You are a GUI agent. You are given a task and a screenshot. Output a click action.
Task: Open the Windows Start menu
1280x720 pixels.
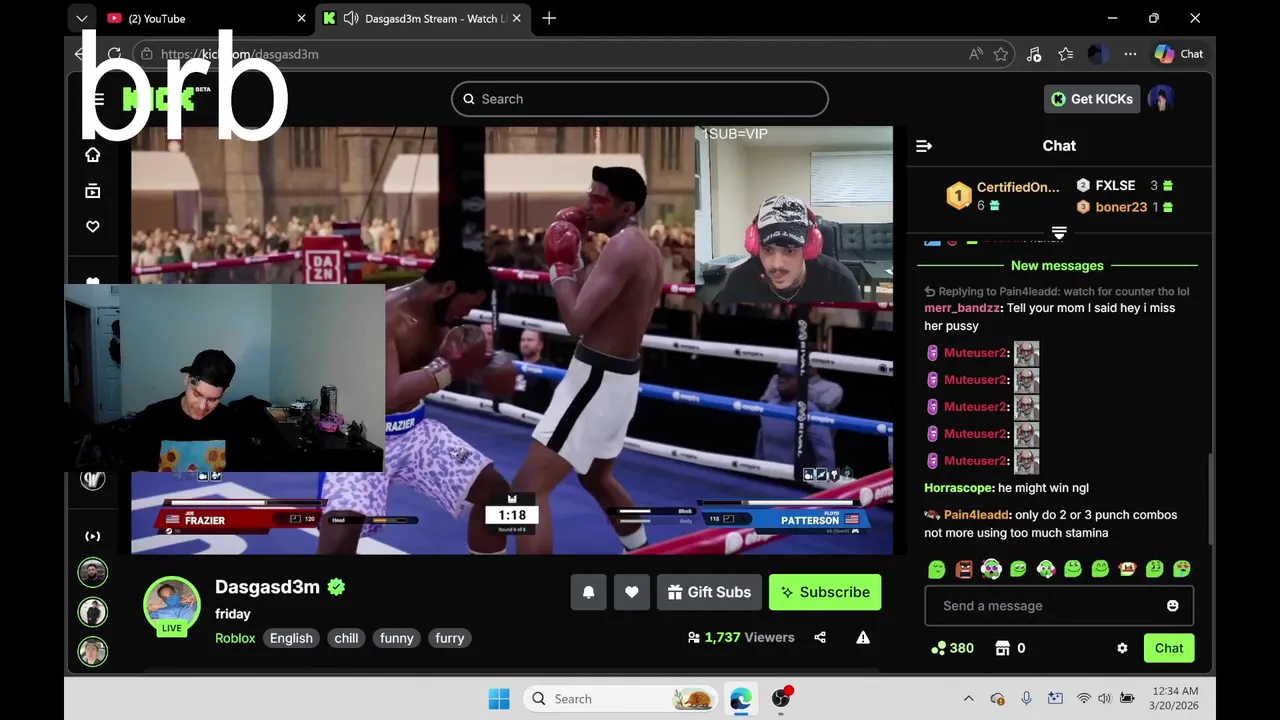tap(499, 699)
